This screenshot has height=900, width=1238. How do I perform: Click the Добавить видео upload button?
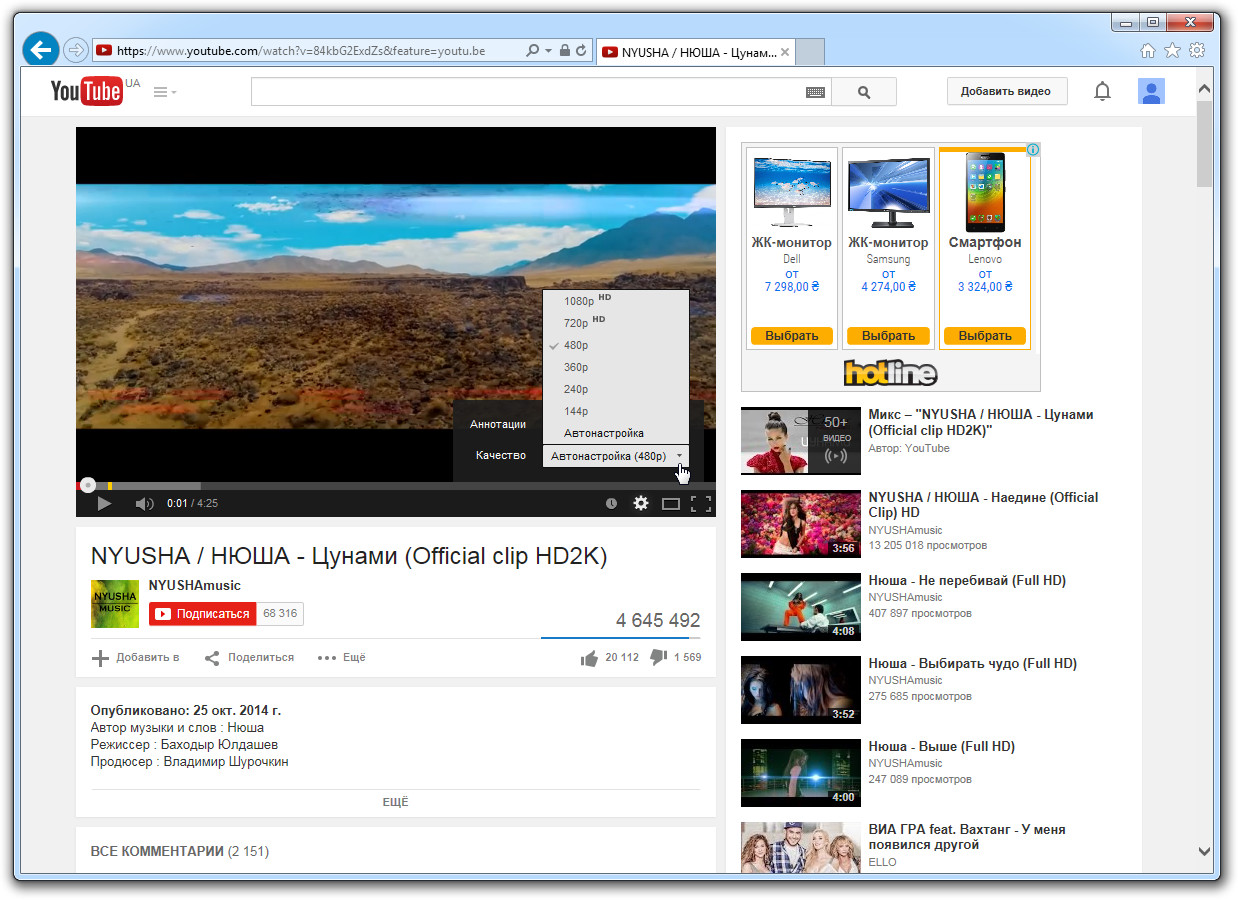[1006, 91]
